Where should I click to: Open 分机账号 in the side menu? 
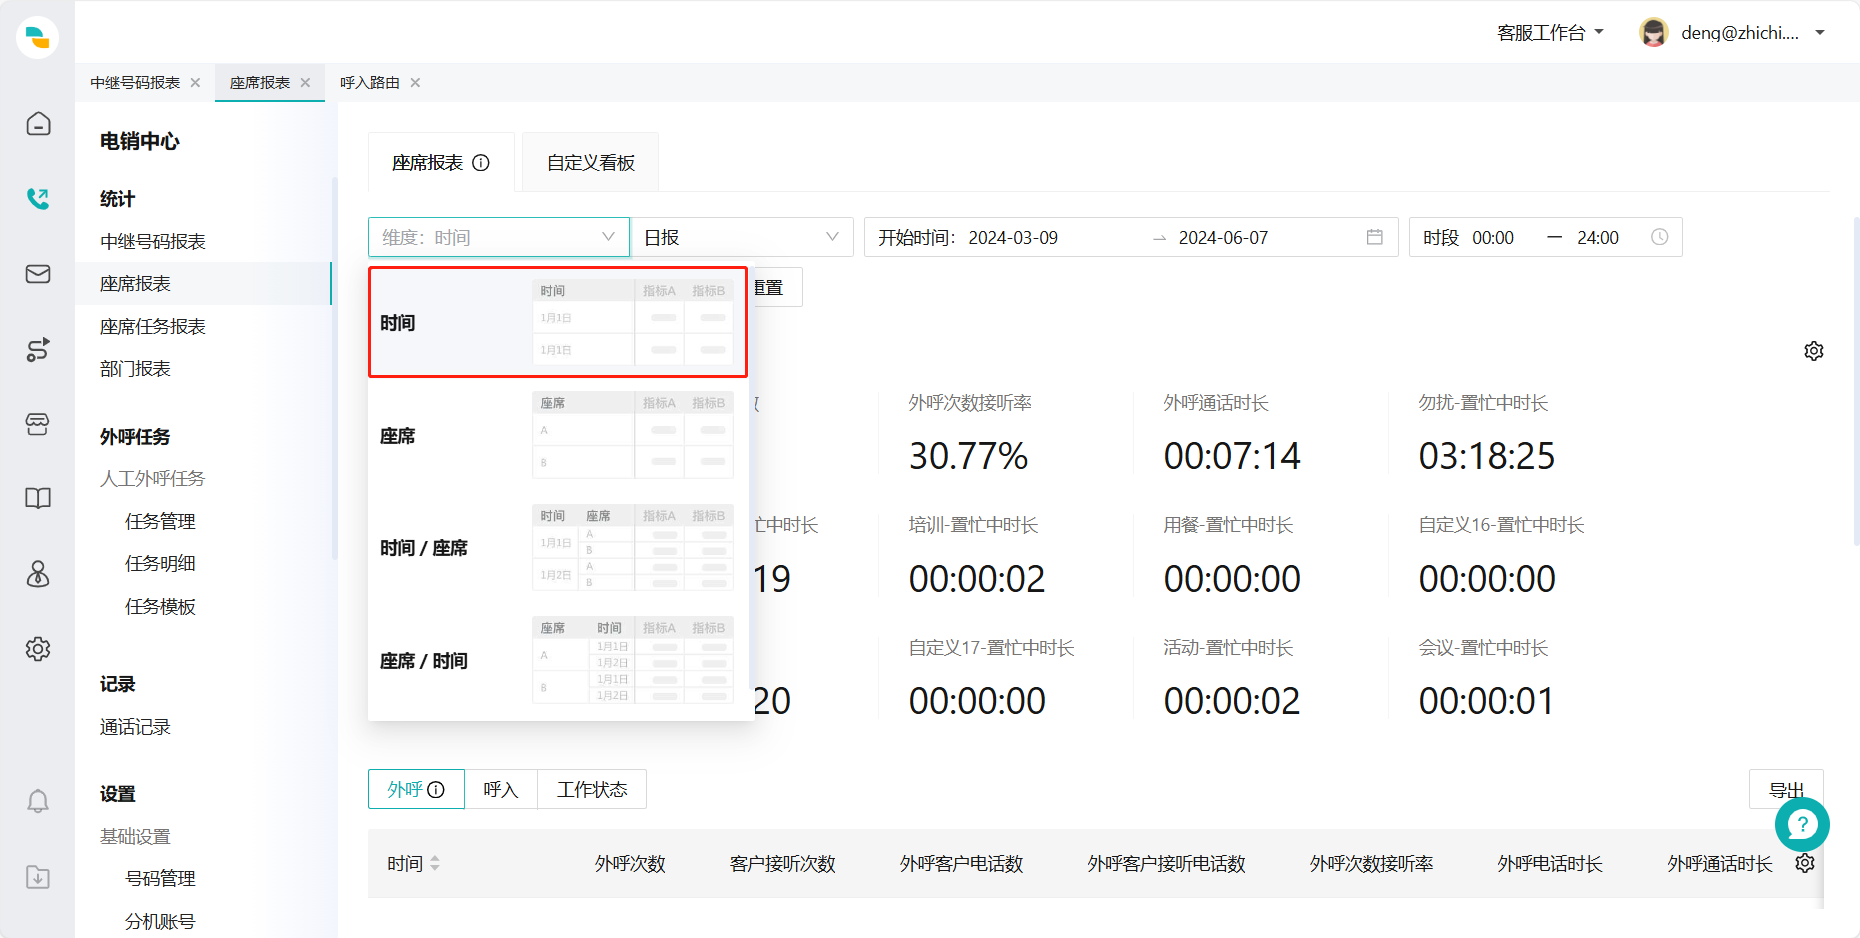pyautogui.click(x=160, y=921)
